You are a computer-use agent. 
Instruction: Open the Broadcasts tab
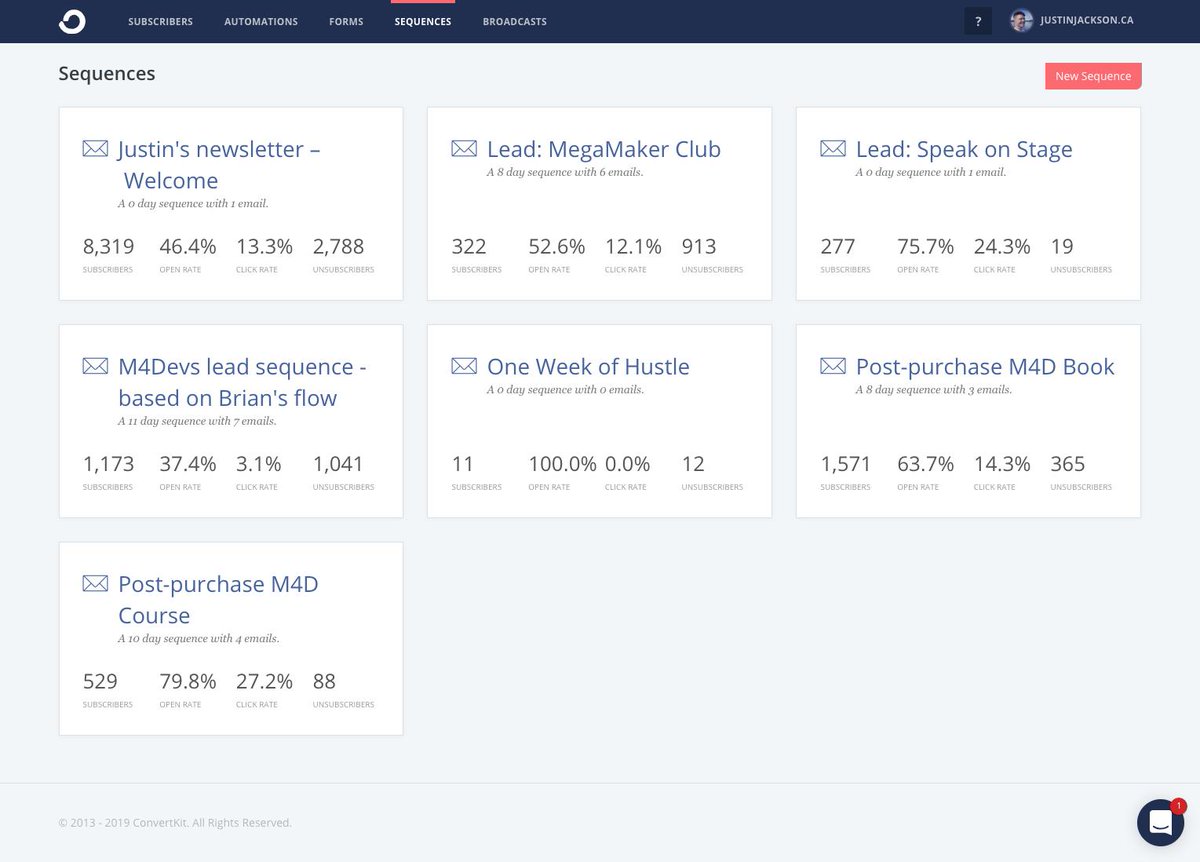pyautogui.click(x=514, y=21)
